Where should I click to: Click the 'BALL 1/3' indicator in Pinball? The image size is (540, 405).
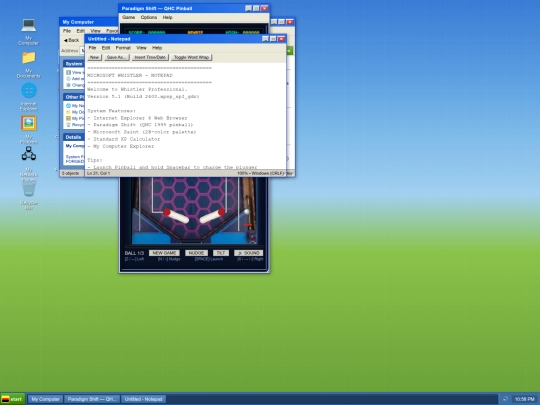pos(134,253)
